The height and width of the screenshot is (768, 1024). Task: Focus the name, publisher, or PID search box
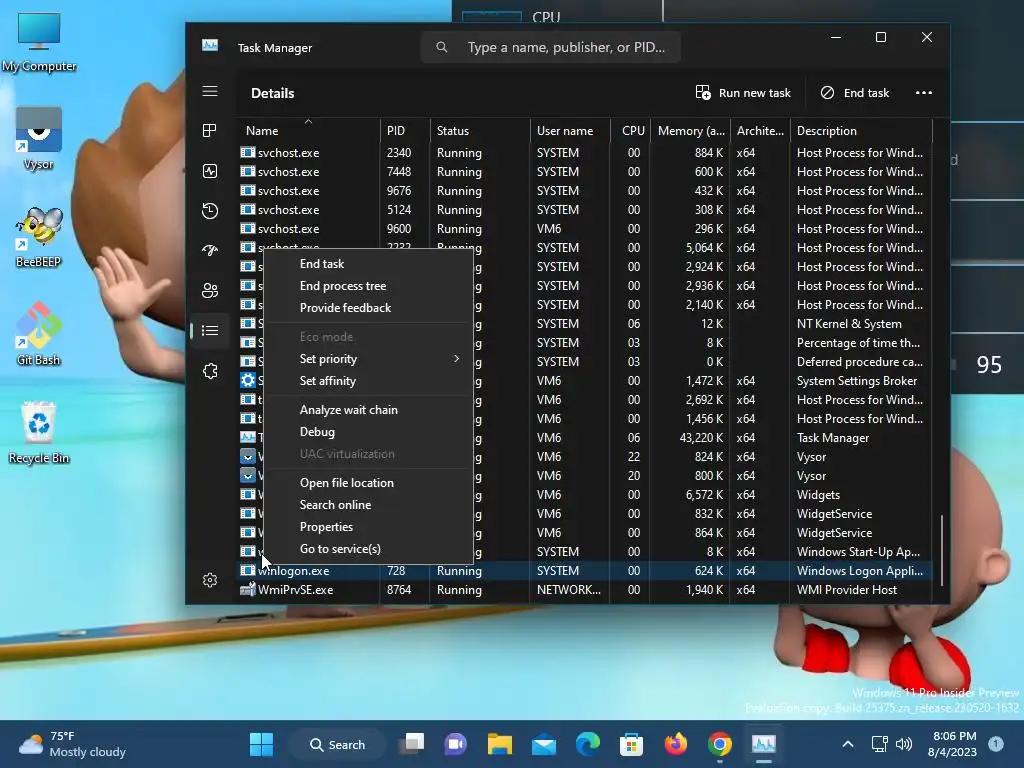[551, 47]
